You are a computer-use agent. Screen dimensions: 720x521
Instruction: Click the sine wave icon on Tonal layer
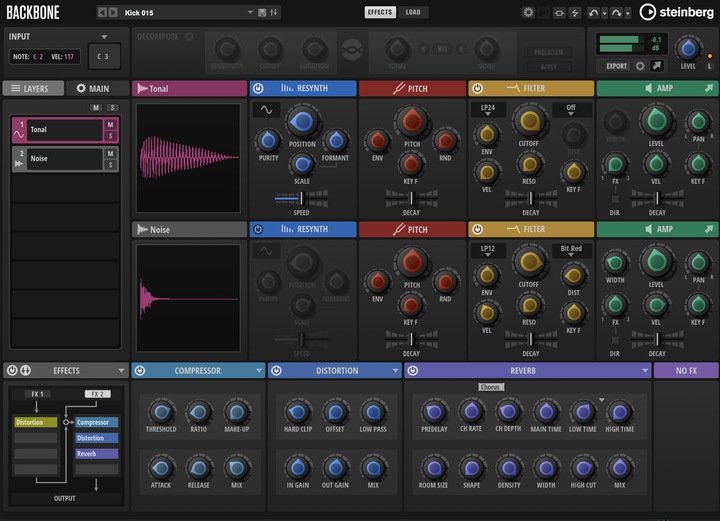coord(19,134)
